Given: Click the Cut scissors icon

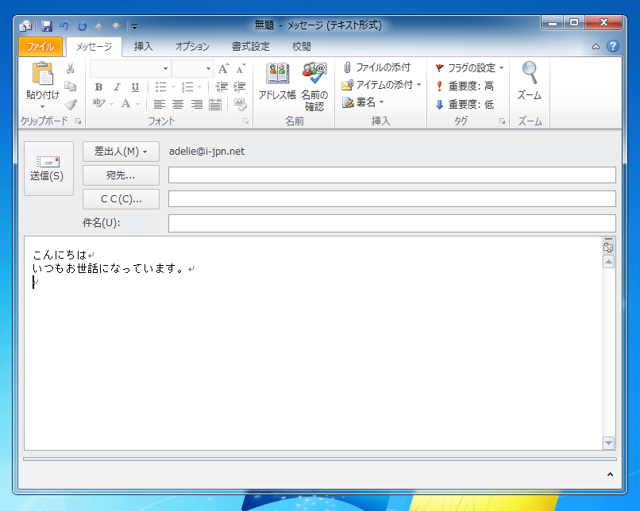Looking at the screenshot, I should click(x=71, y=68).
